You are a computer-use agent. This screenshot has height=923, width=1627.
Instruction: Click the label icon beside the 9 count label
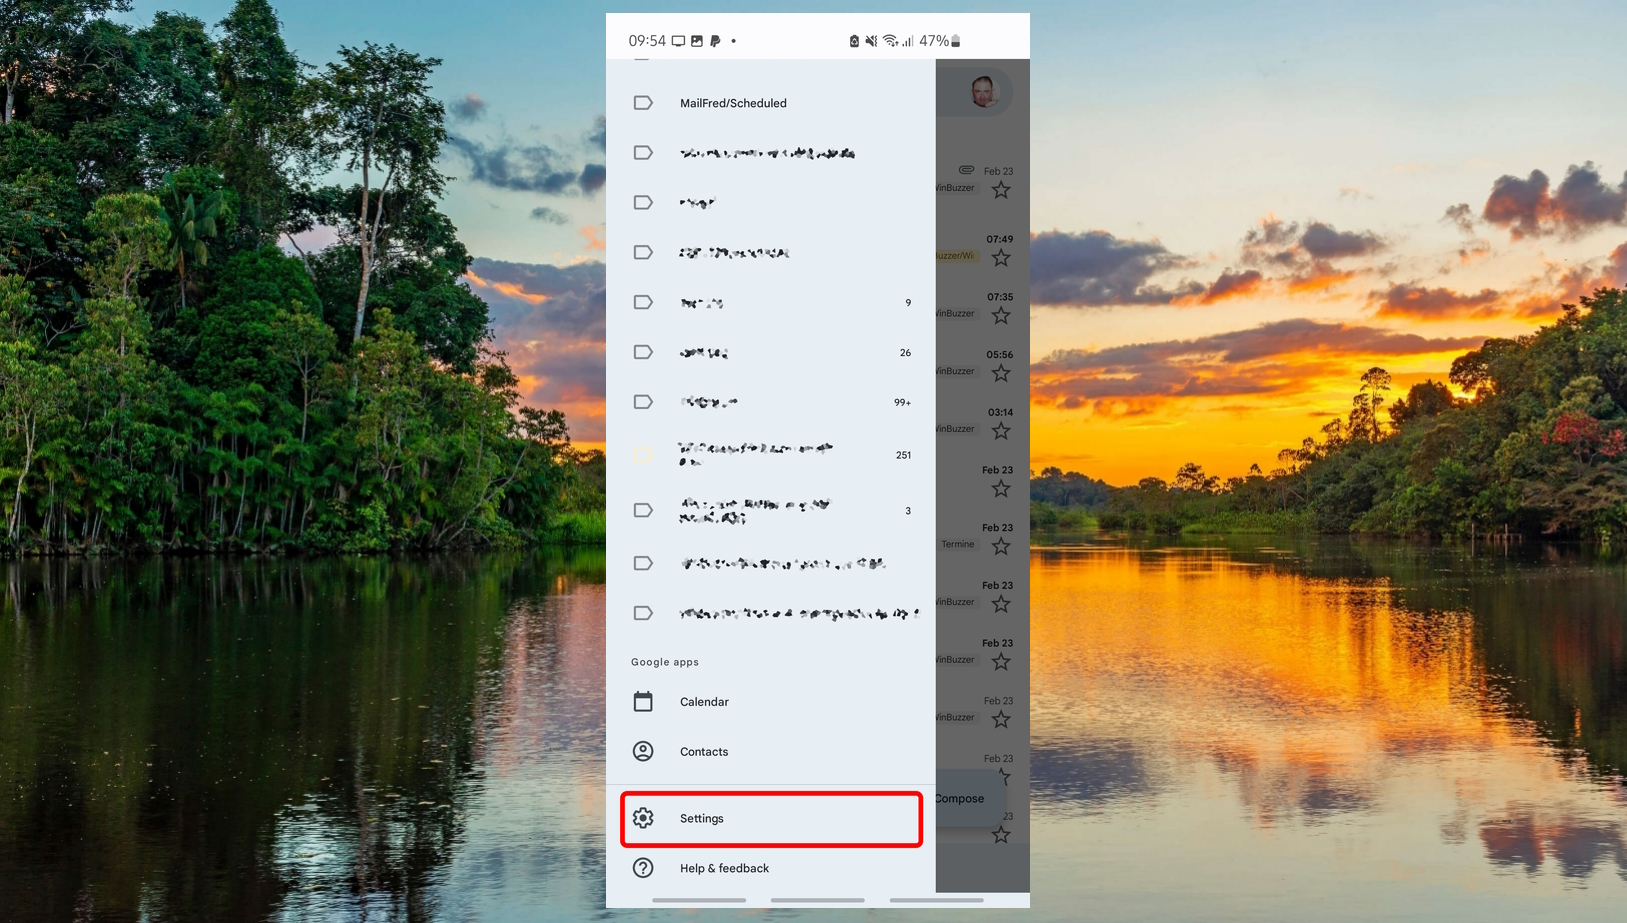click(643, 302)
